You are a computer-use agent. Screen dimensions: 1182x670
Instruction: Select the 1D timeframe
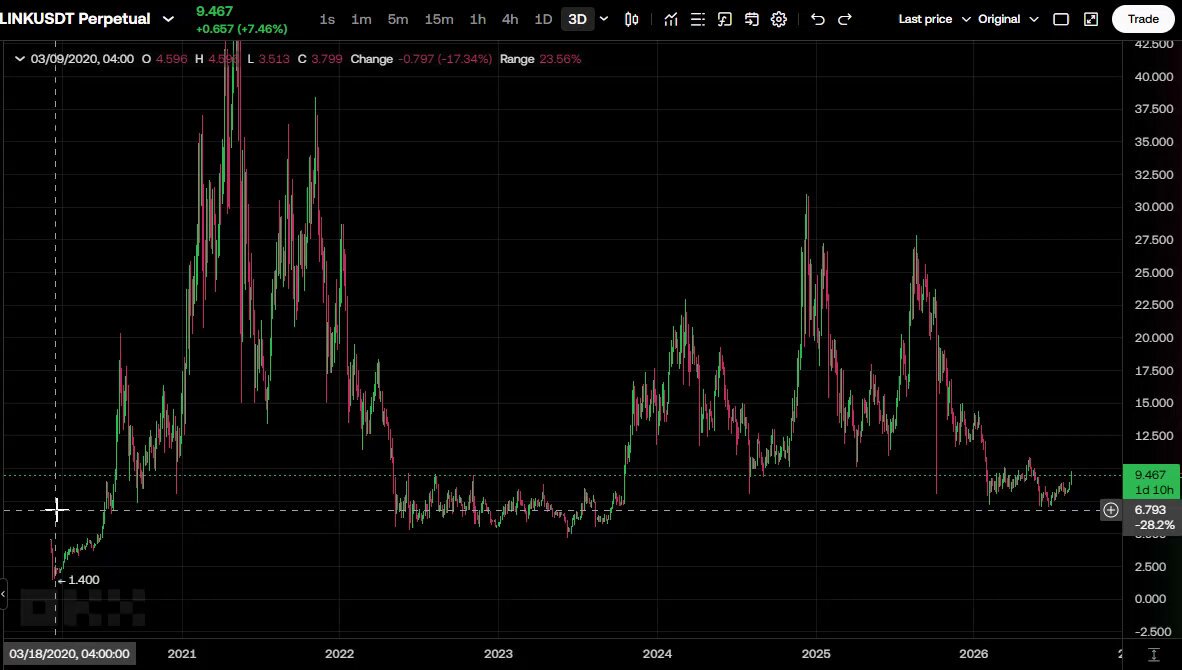point(544,20)
